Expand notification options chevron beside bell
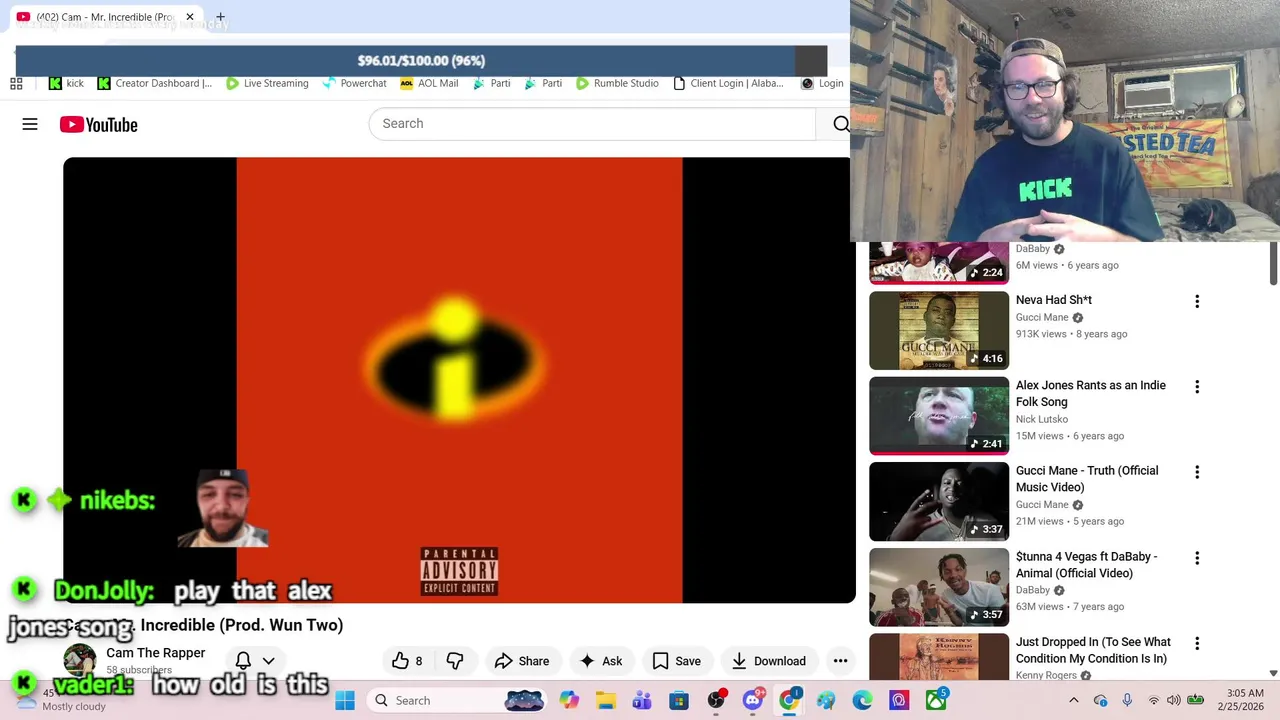The height and width of the screenshot is (720, 1280). pyautogui.click(x=268, y=661)
